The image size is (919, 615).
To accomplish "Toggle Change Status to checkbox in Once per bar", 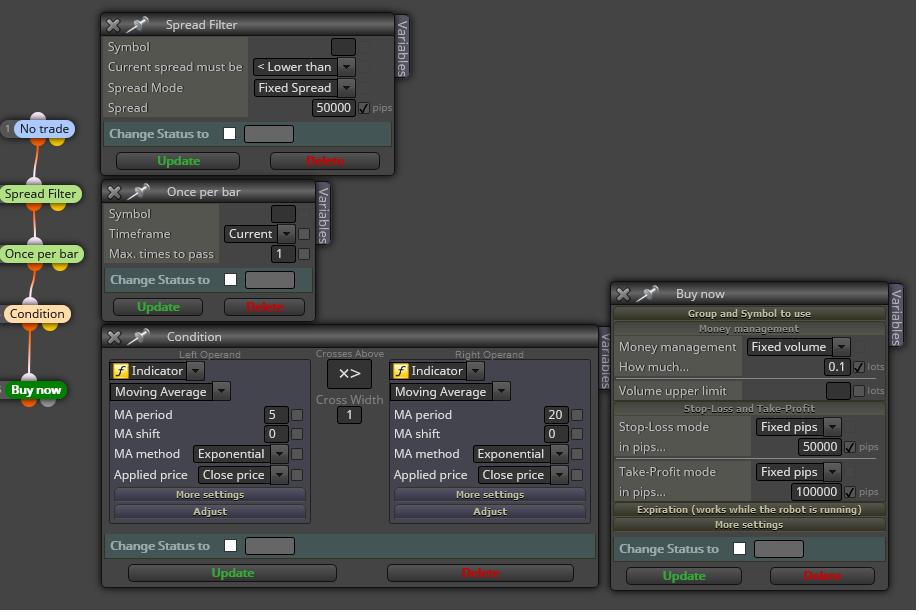I will point(231,280).
